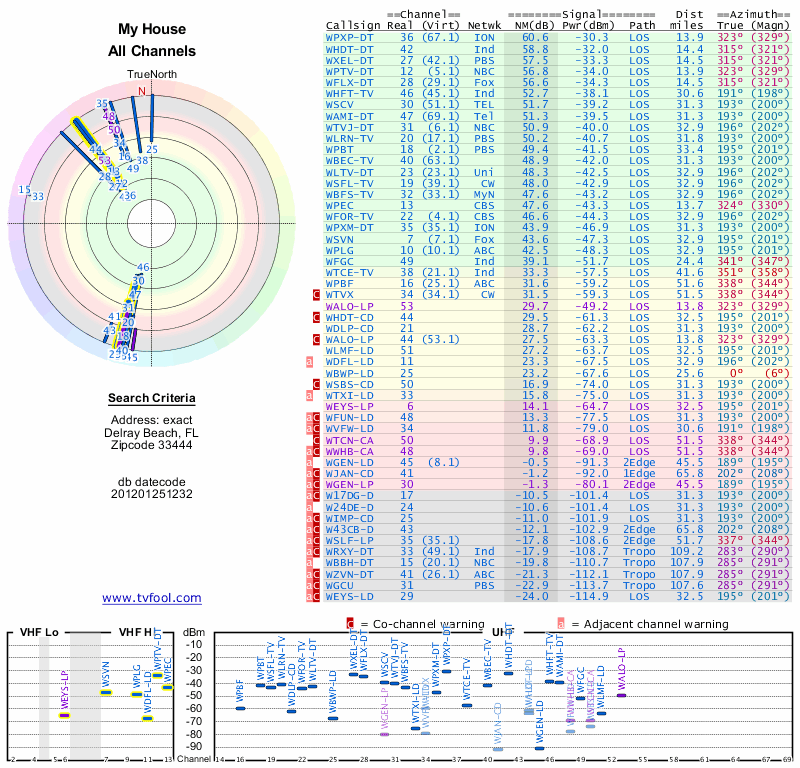Select the WGCU callsign entry
This screenshot has width=800, height=768.
coord(340,586)
